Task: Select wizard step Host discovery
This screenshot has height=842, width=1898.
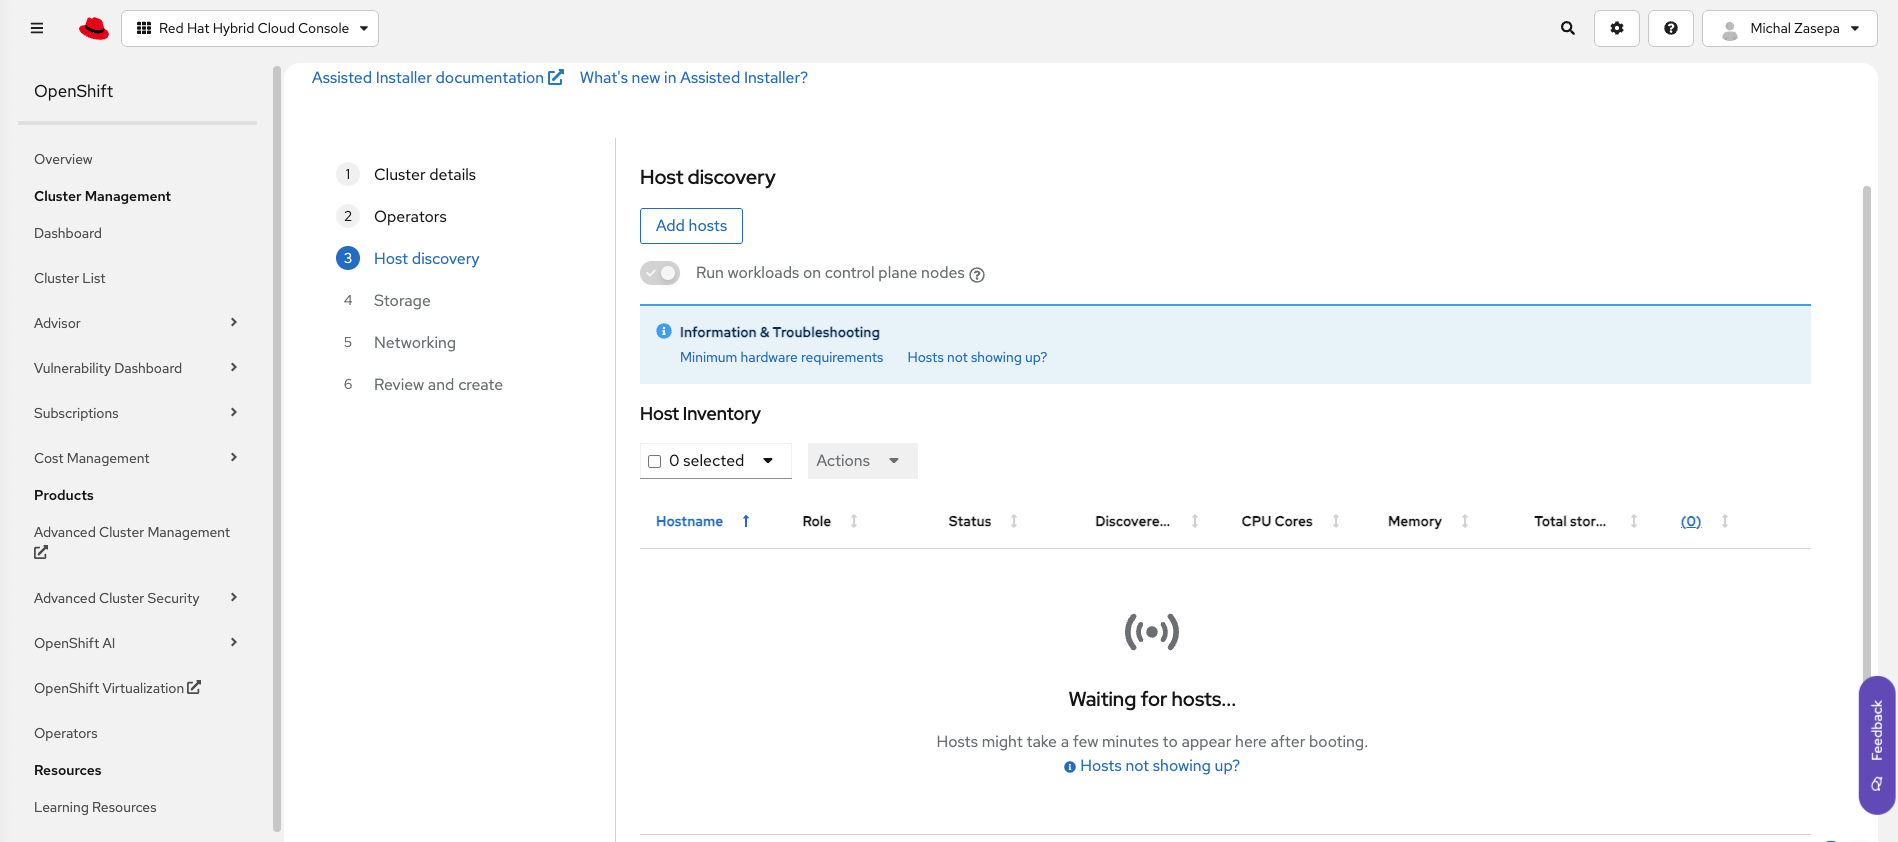Action: tap(427, 258)
